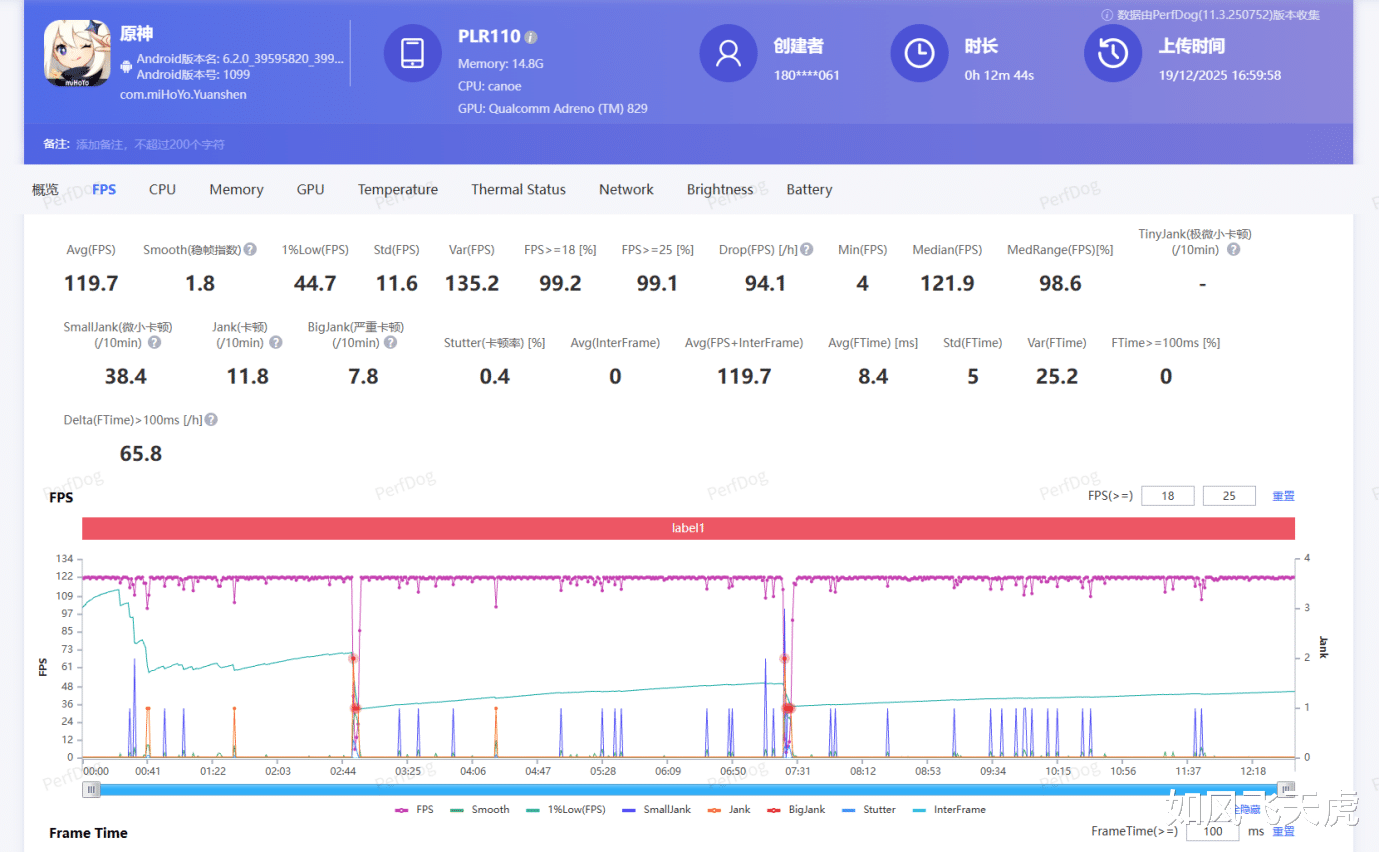Switch to the CPU tab

coord(162,190)
